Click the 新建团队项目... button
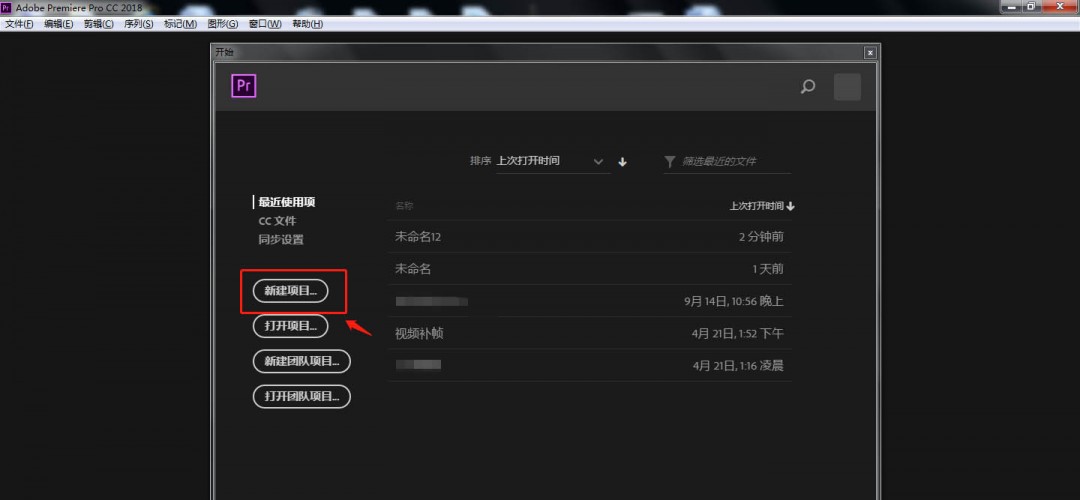Screen dimensions: 1080x500 click(302, 362)
